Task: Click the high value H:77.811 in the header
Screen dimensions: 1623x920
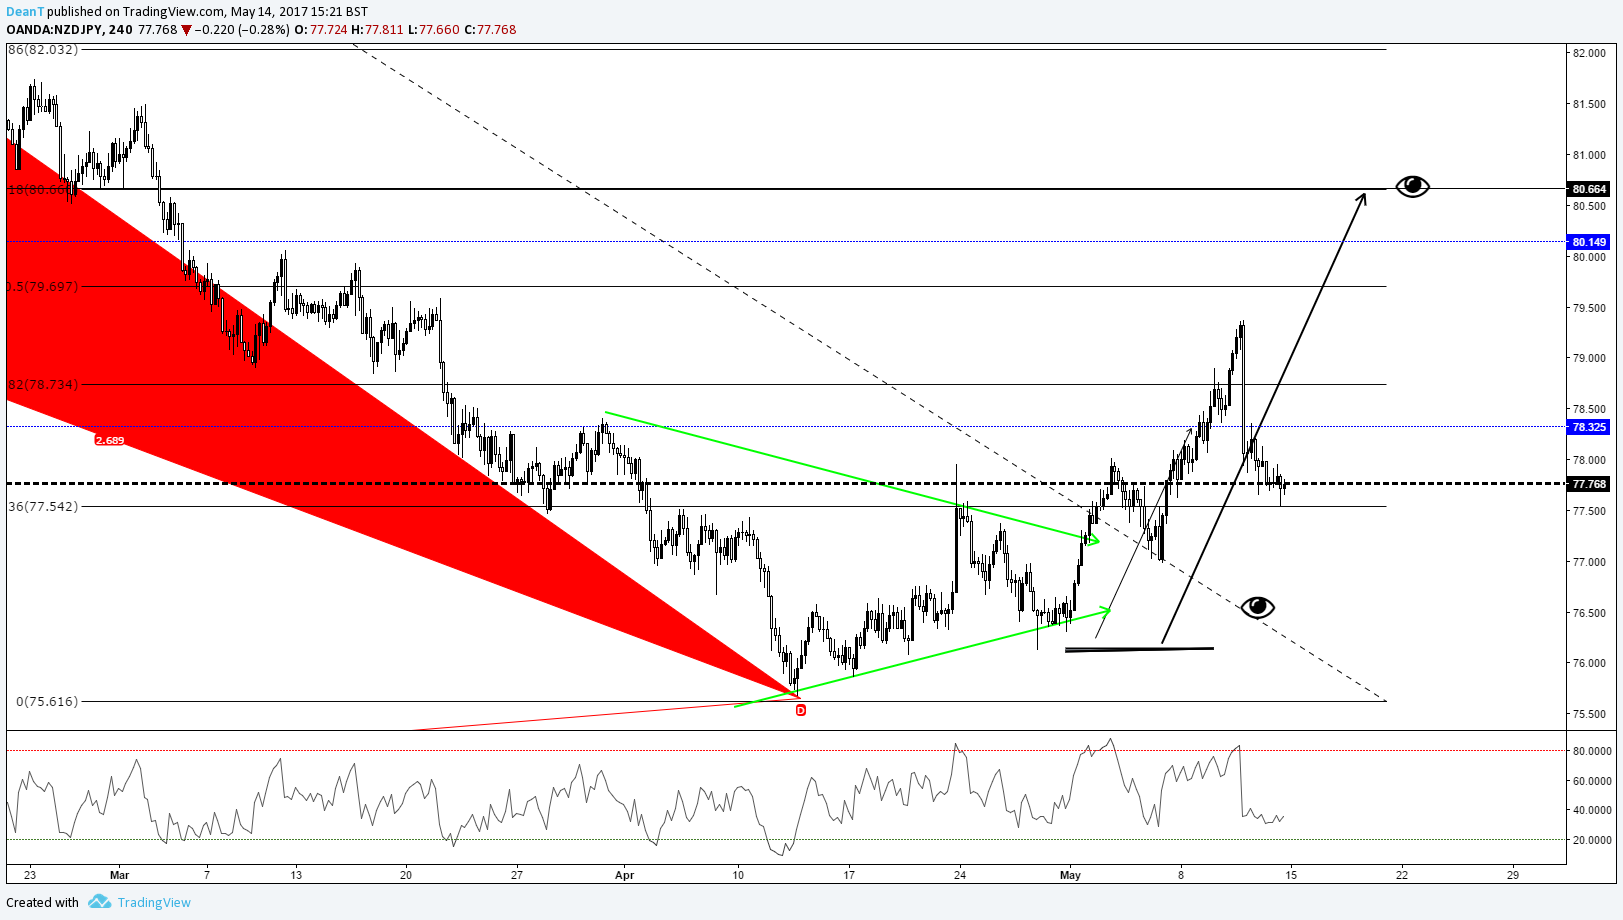Action: pos(377,29)
